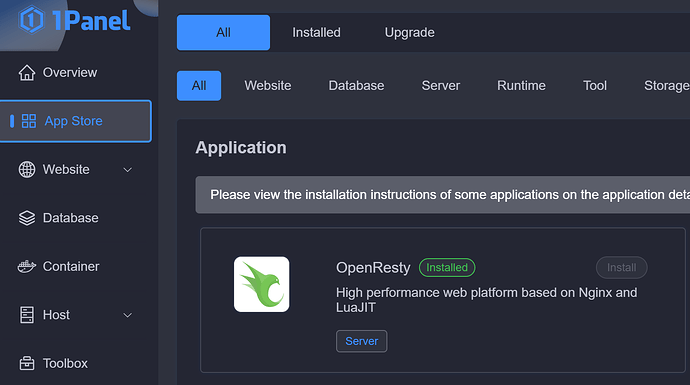The image size is (690, 385).
Task: Click the Overview home icon
Action: coord(27,73)
